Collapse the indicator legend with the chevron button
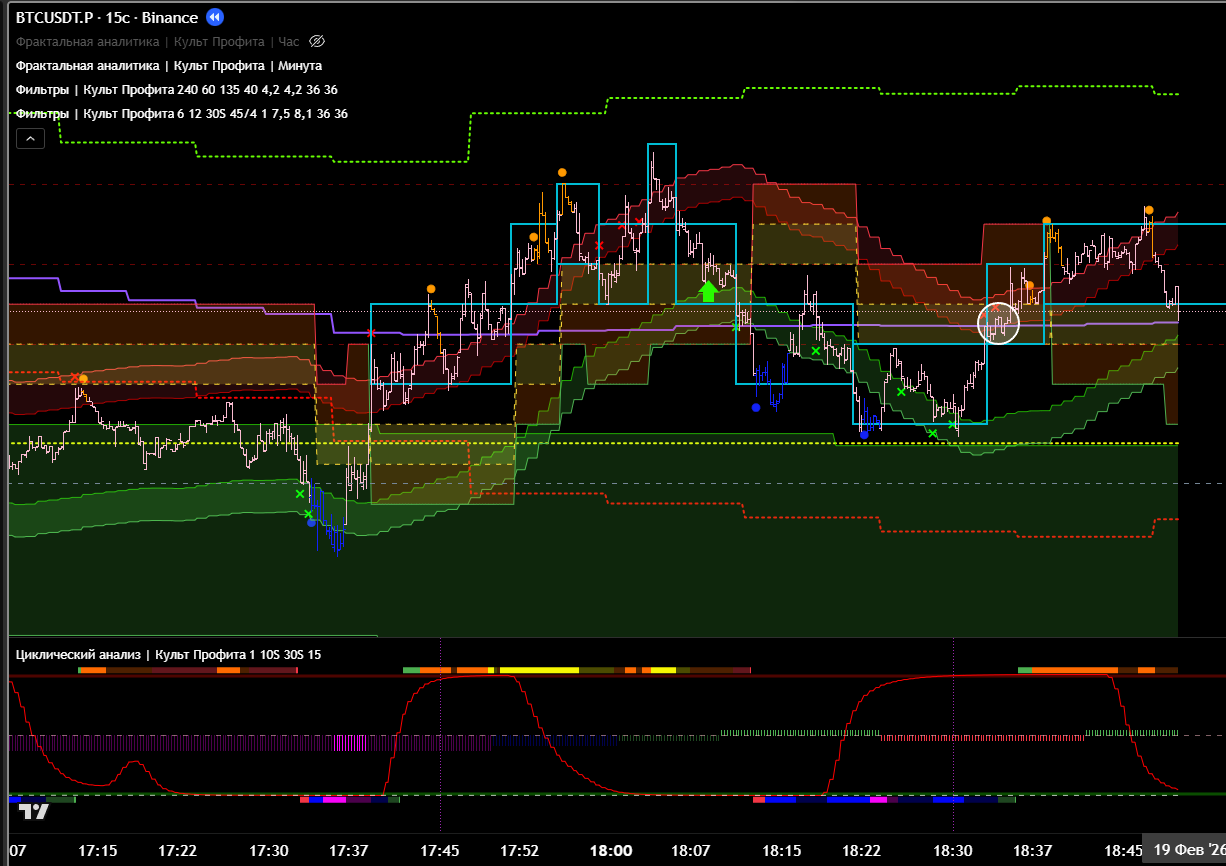Image resolution: width=1226 pixels, height=866 pixels. click(x=30, y=139)
